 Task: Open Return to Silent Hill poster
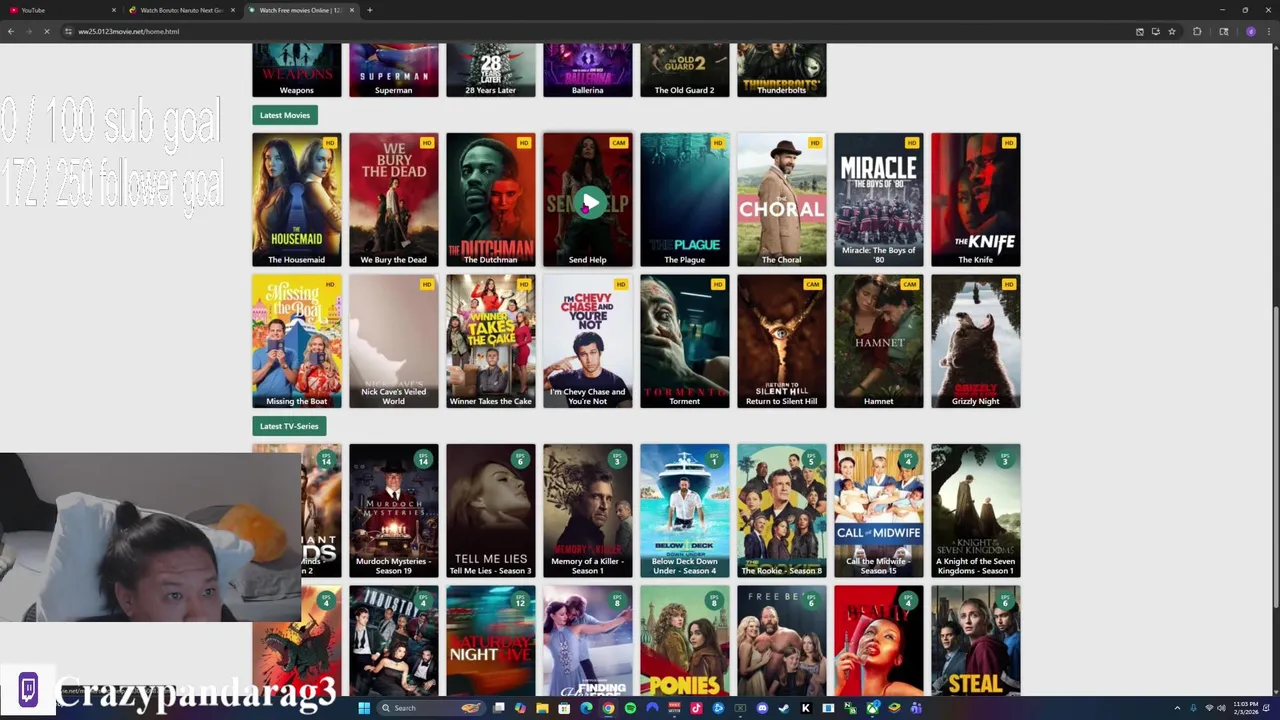782,341
